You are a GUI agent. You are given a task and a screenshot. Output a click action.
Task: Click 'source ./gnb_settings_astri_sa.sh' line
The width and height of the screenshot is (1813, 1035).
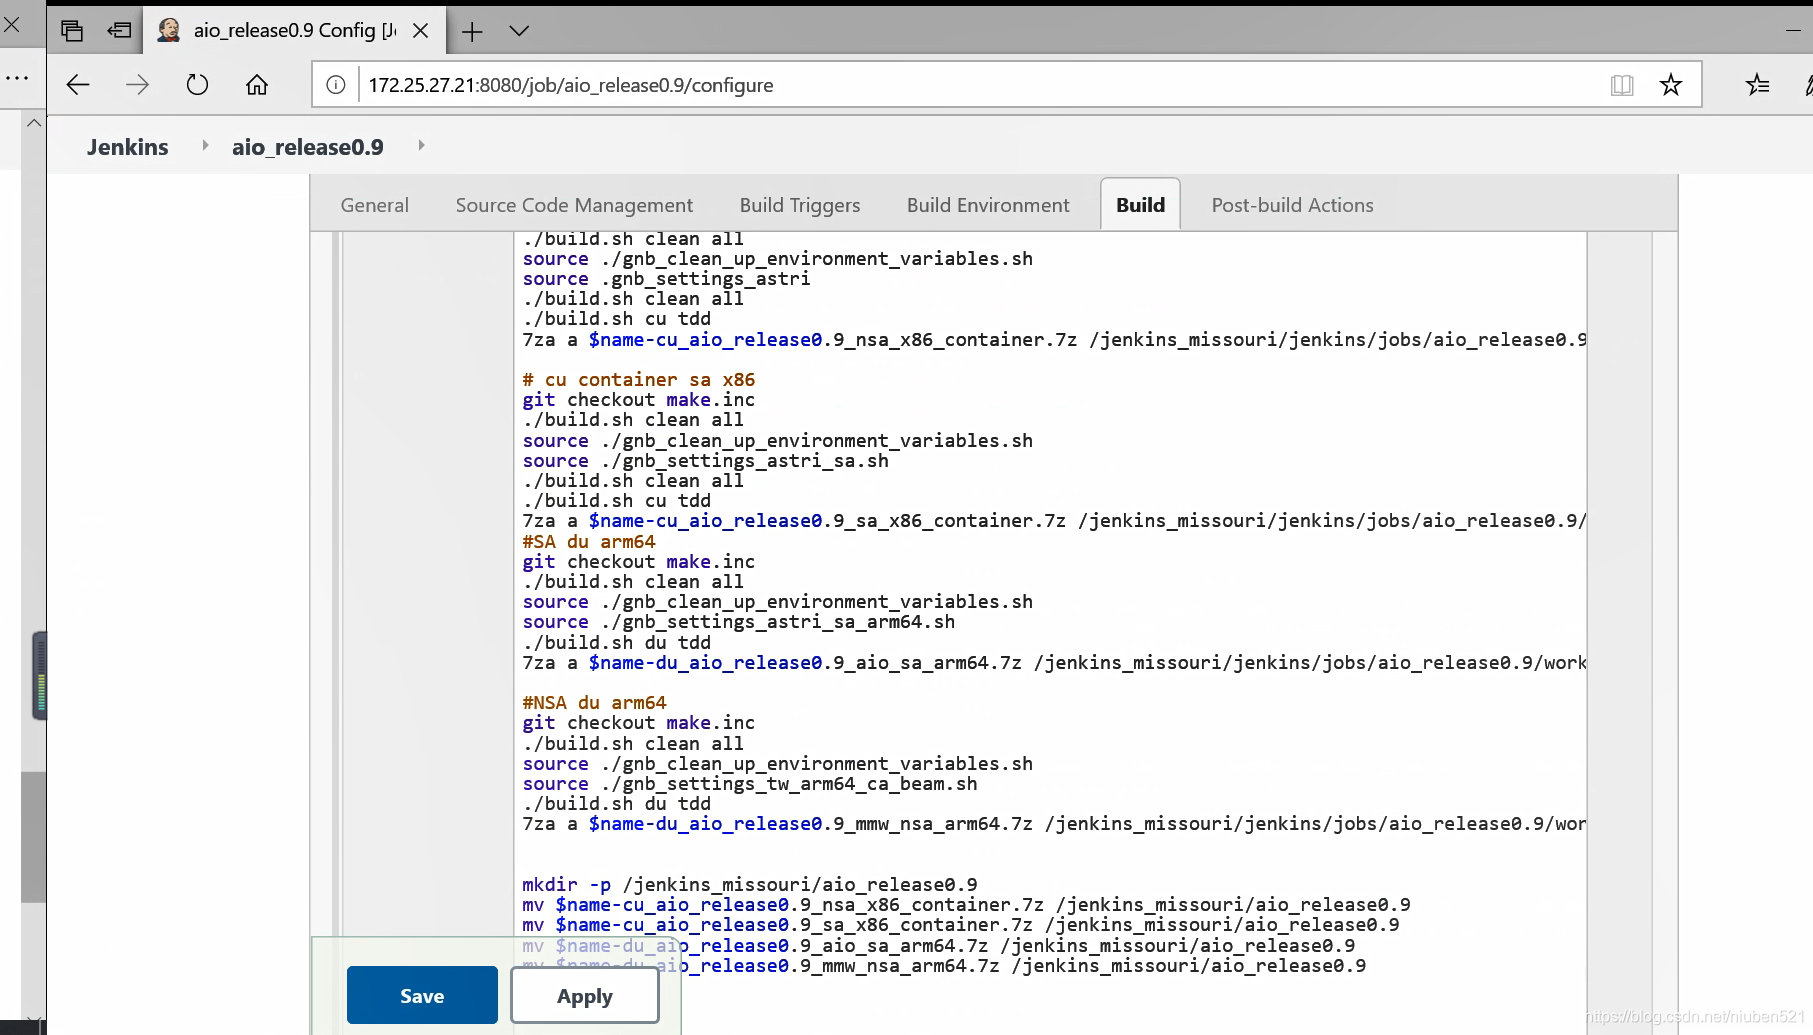coord(705,461)
